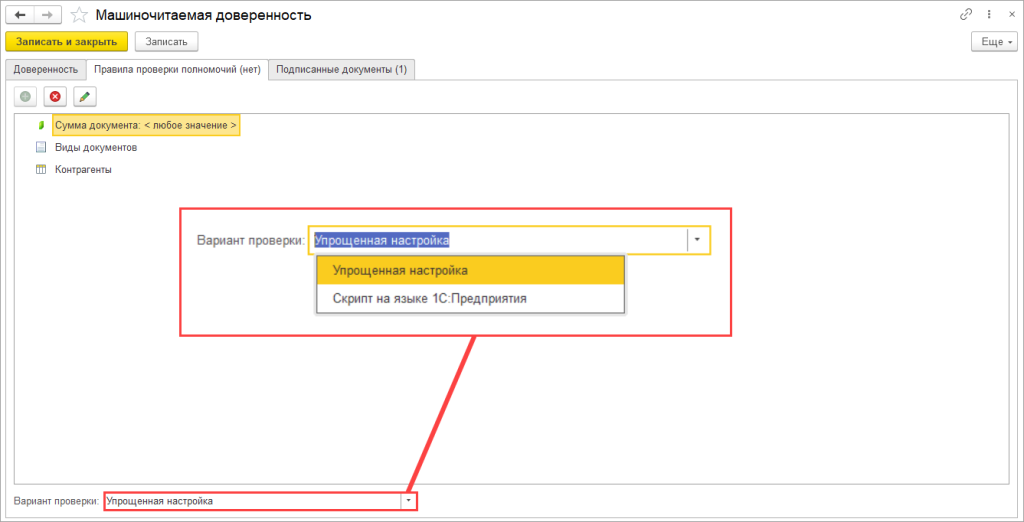
Task: Open Подписанные документы (1) tab
Action: click(x=342, y=70)
